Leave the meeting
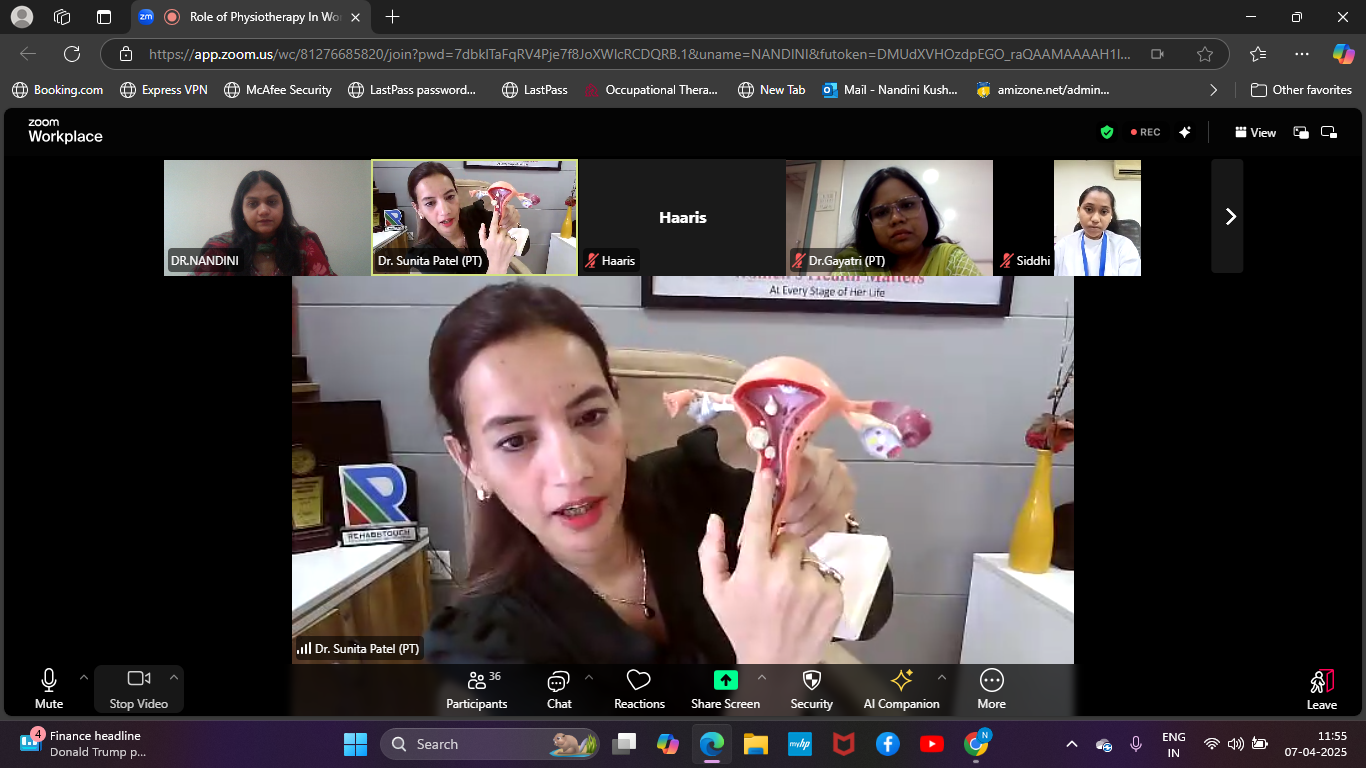Viewport: 1366px width, 768px height. 1321,689
